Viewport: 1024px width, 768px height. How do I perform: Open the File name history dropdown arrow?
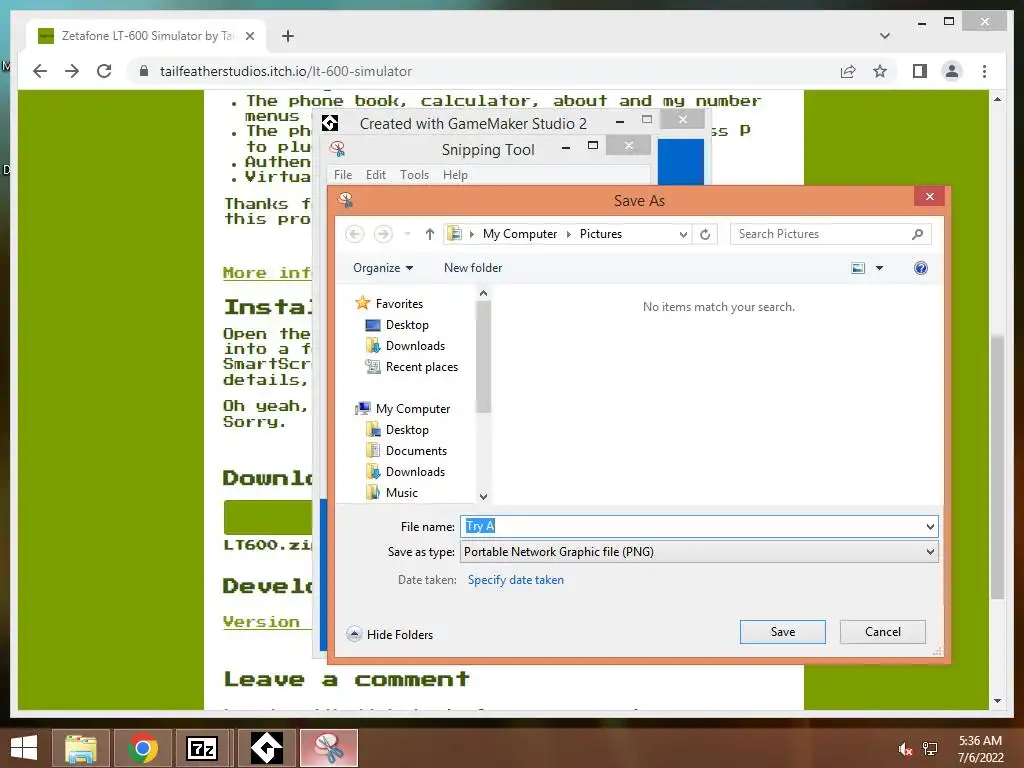click(x=930, y=526)
